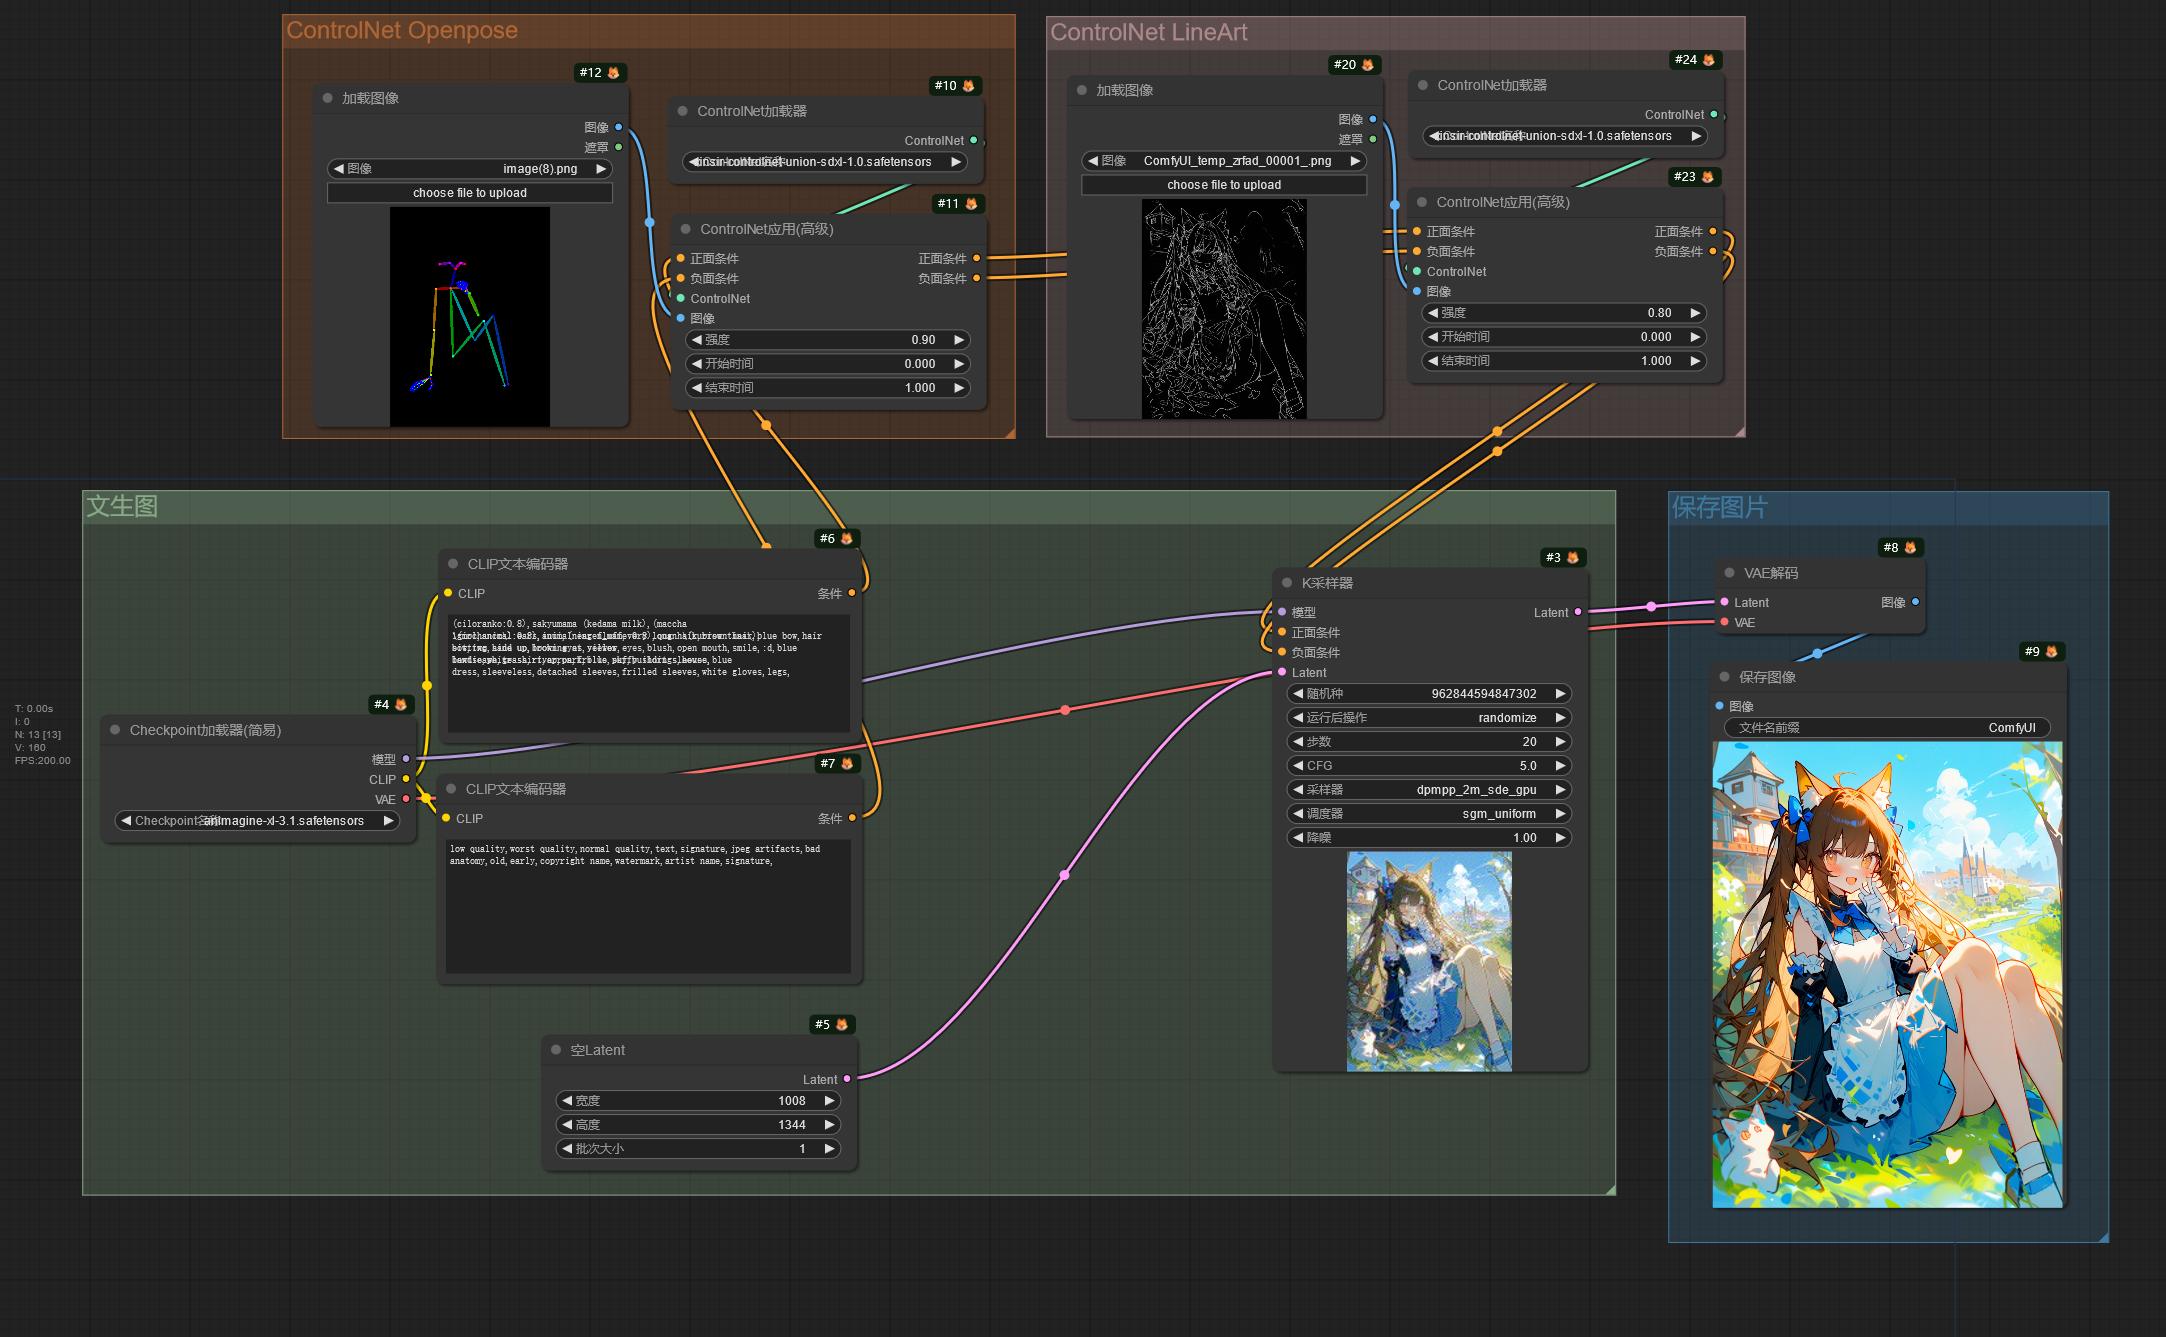Click the fox badge on the K采样器 node
Screen dimensions: 2166x1337
(1572, 557)
